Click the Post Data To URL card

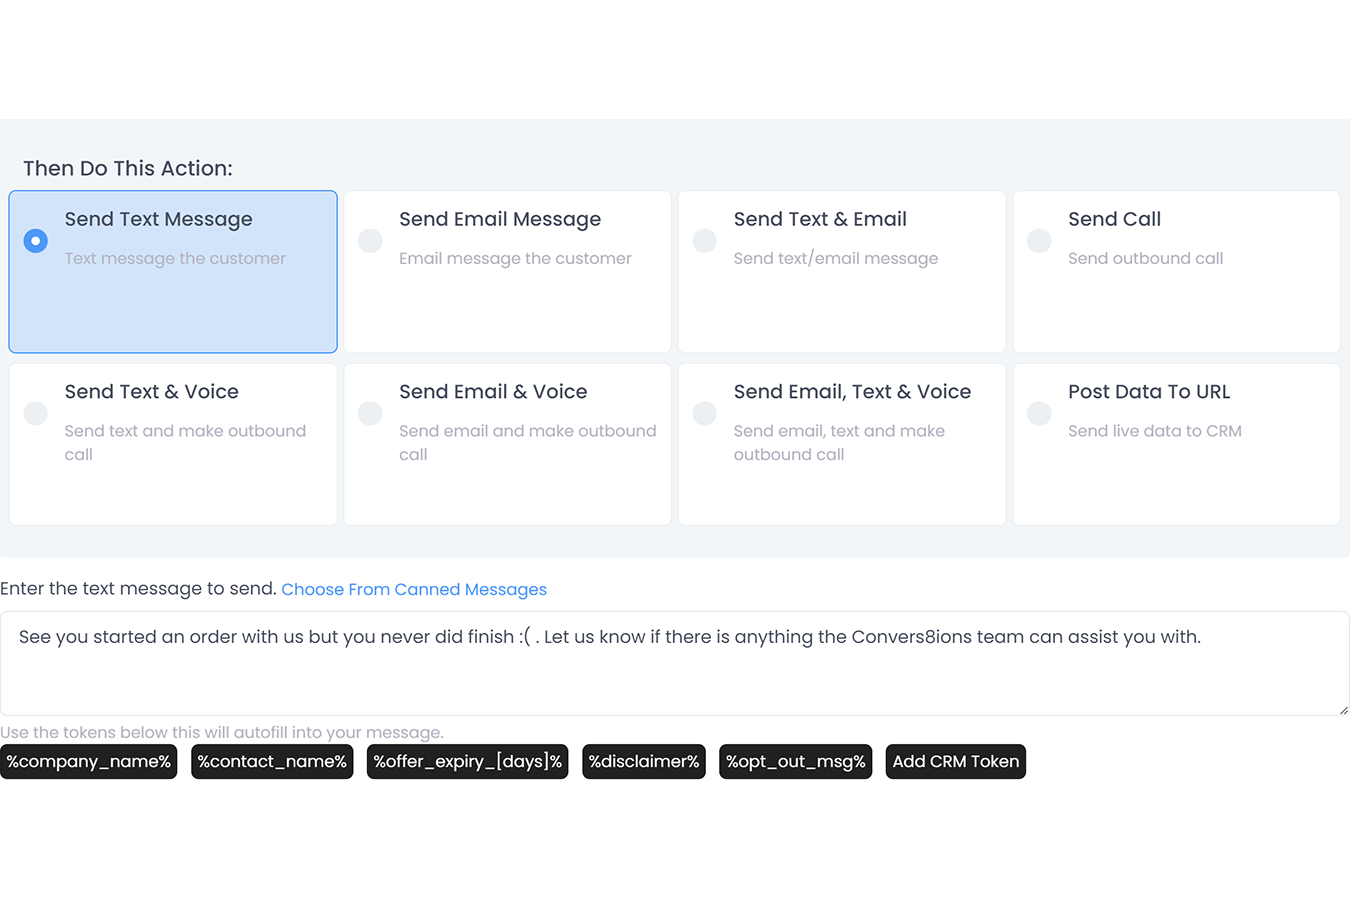tap(1176, 444)
